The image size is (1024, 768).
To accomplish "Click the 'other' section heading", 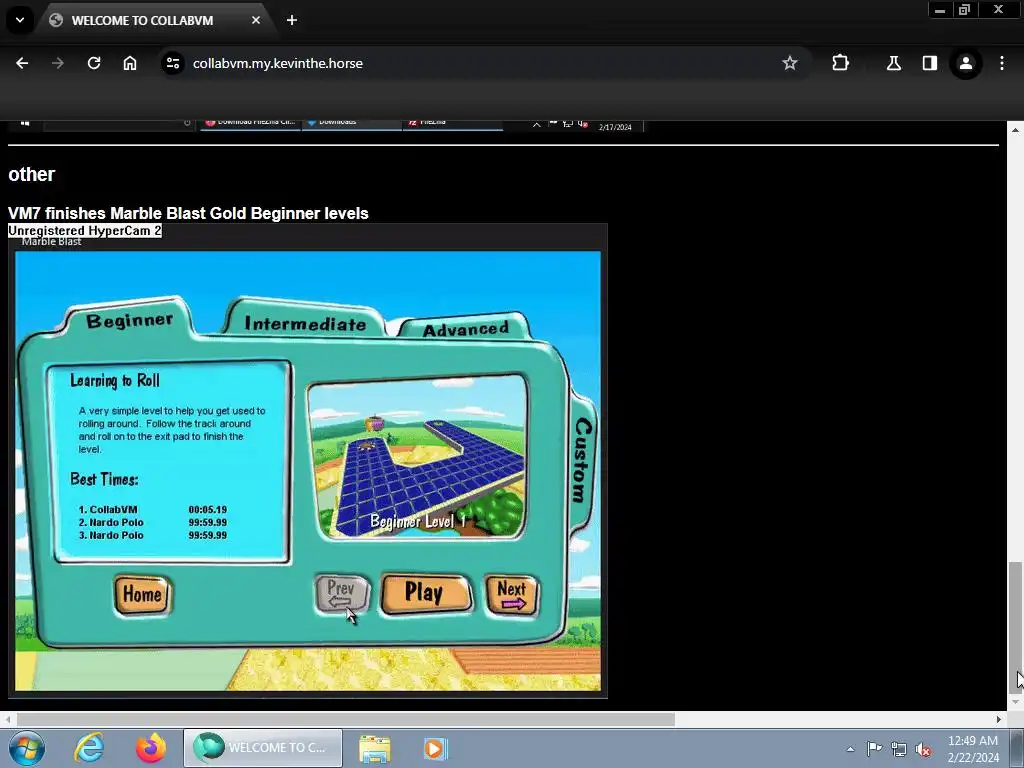I will click(31, 174).
